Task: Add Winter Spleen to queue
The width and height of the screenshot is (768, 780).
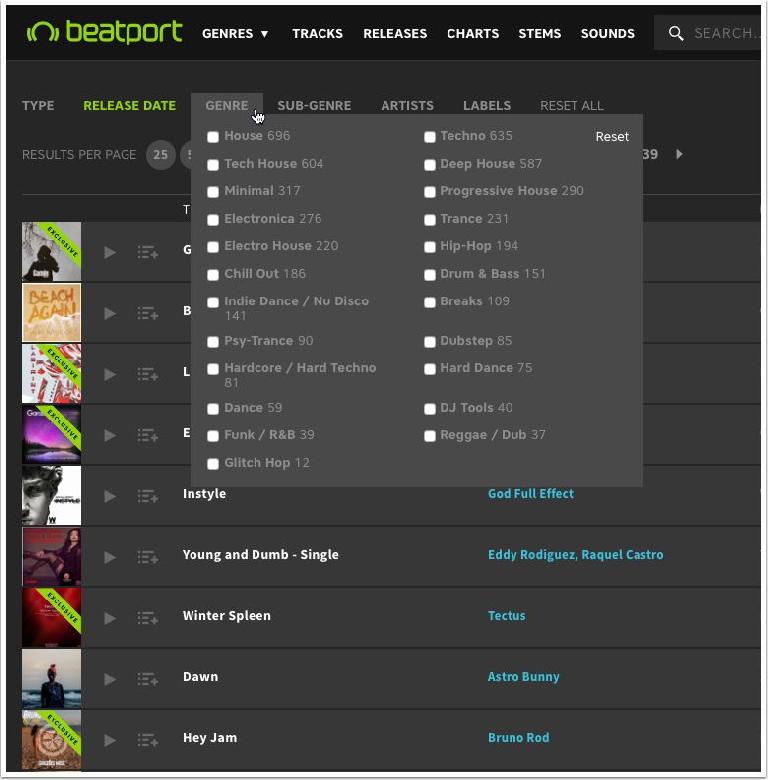Action: [148, 618]
